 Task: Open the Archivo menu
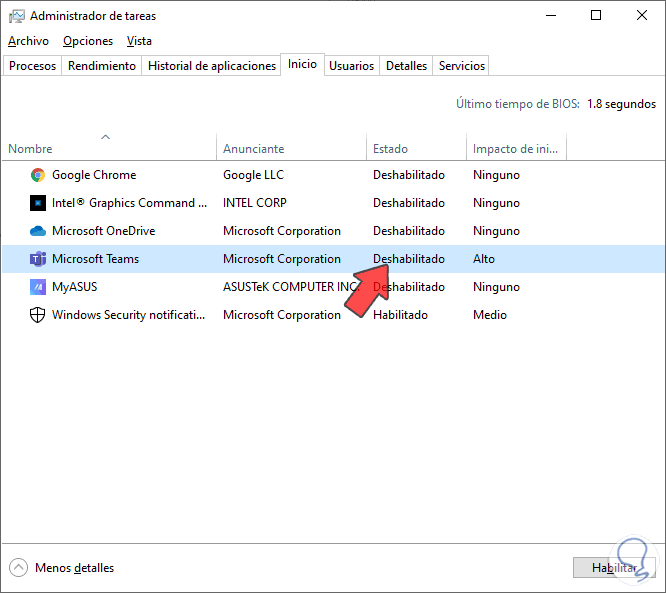pyautogui.click(x=28, y=41)
